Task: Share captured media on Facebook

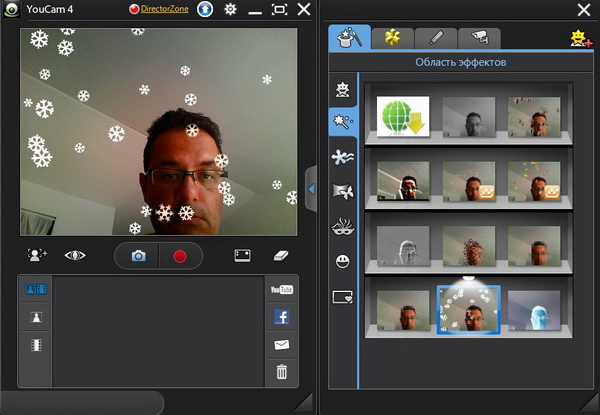Action: tap(281, 318)
